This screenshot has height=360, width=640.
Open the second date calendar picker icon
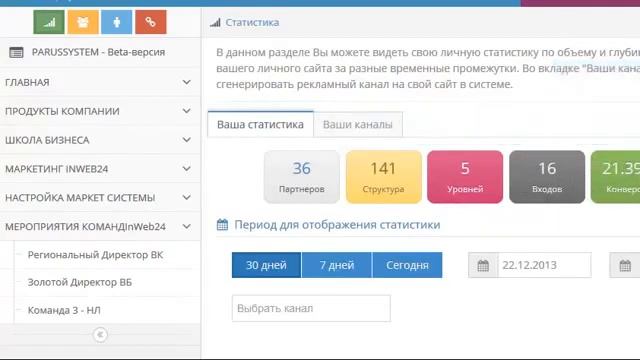[625, 265]
